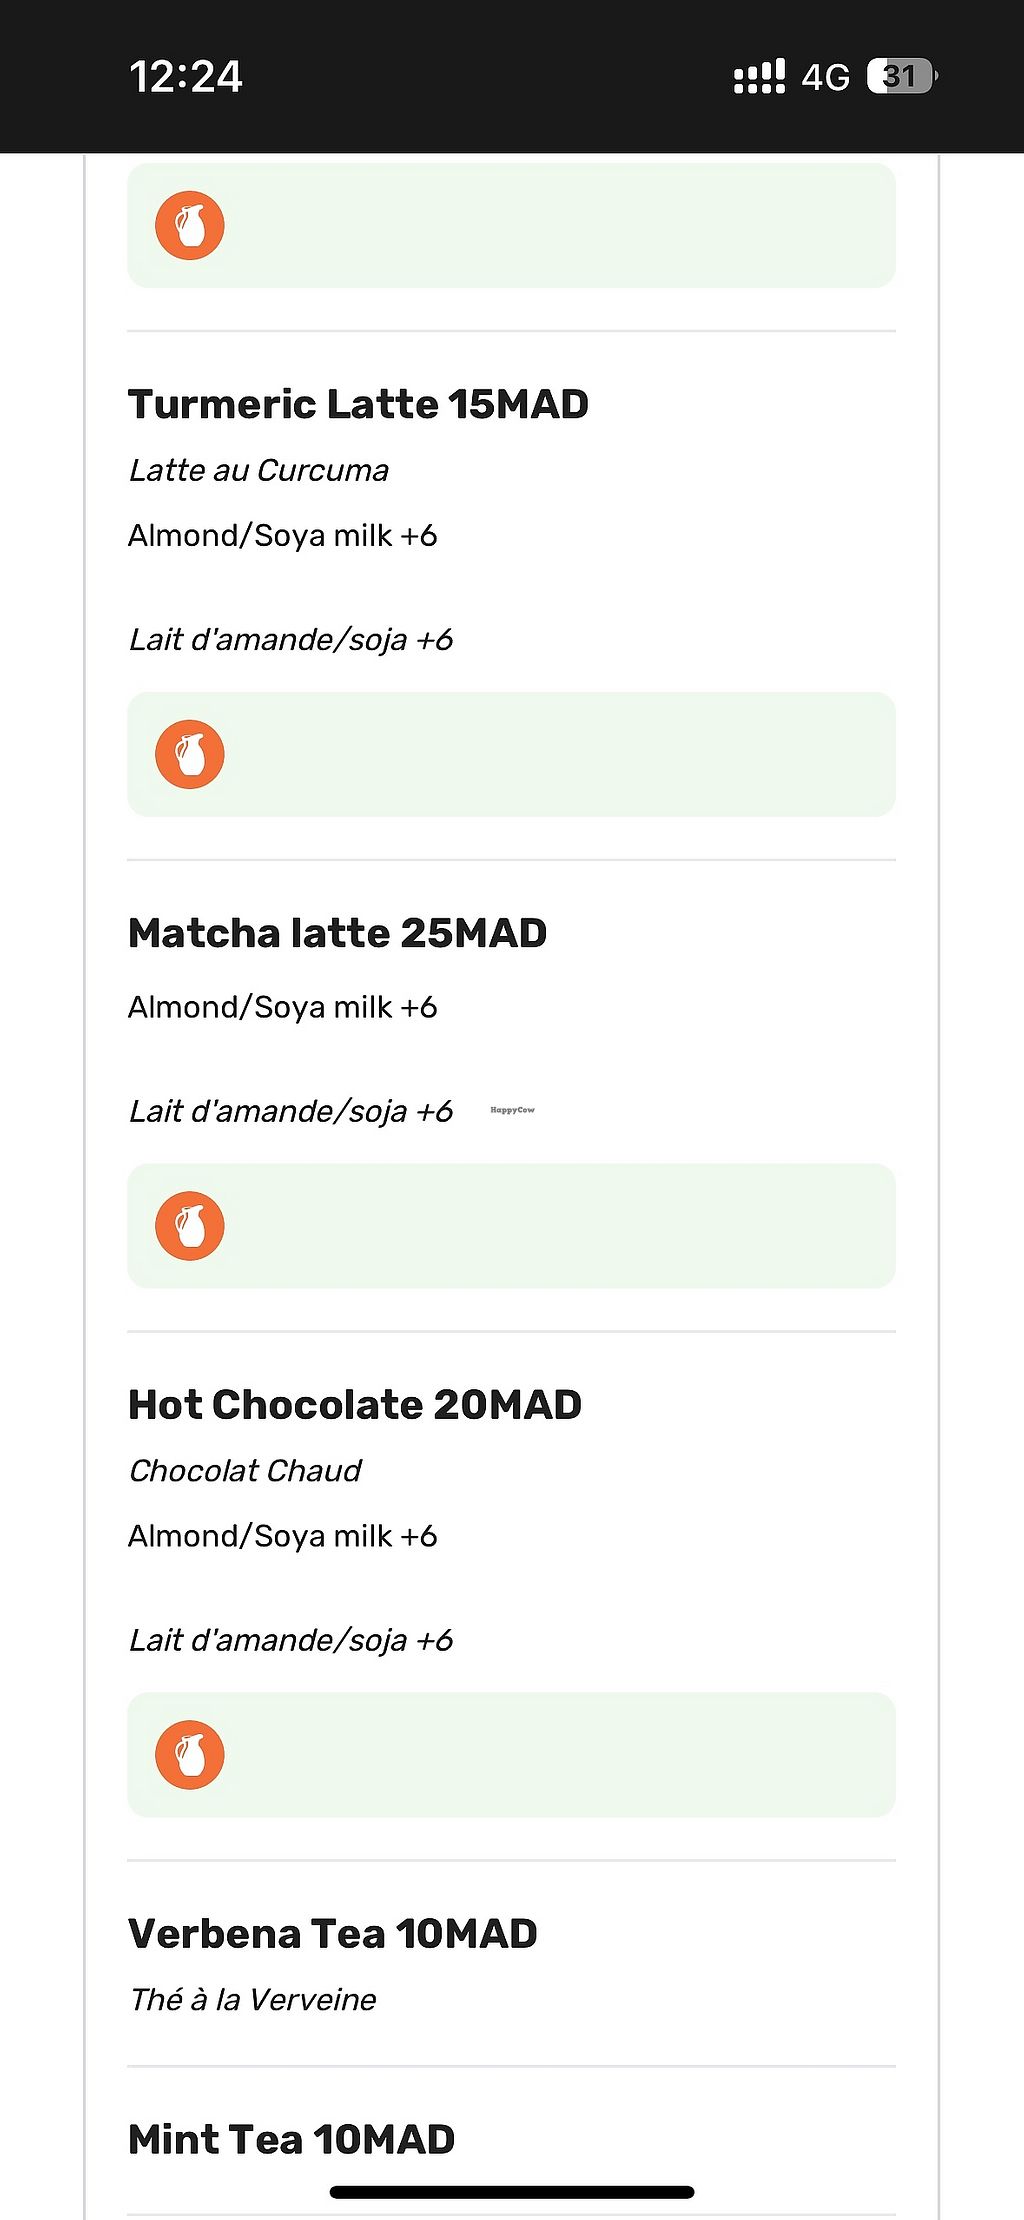1024x2220 pixels.
Task: Tap the Latte au Curcuma subtitle
Action: [259, 470]
